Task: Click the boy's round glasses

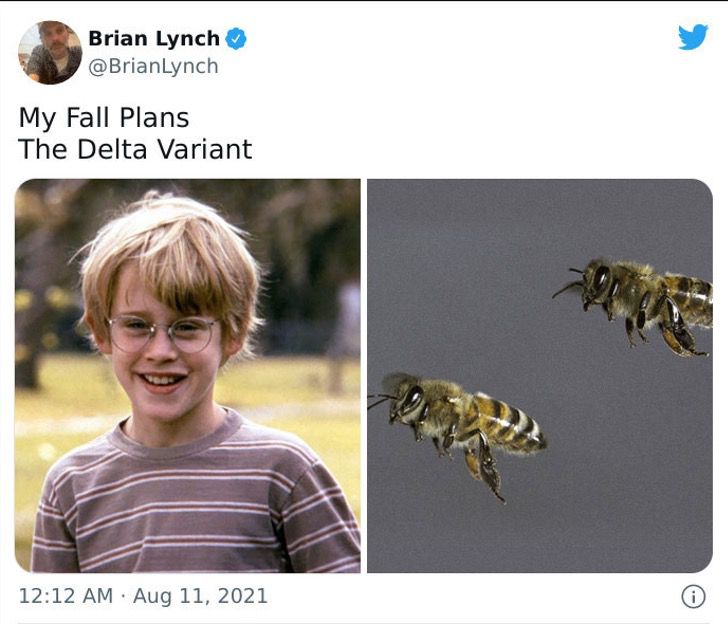Action: 163,333
